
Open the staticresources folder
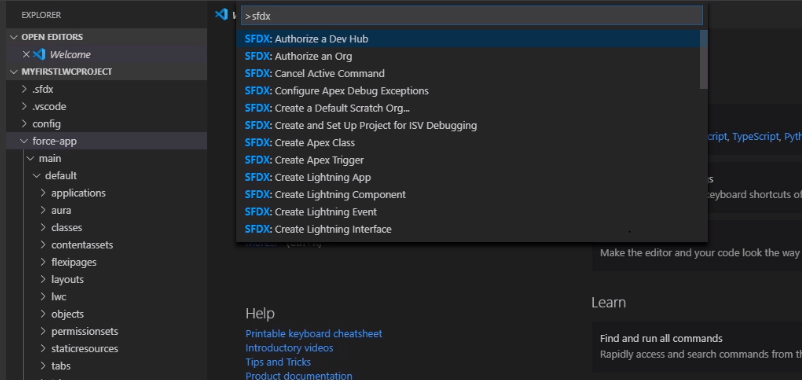tap(84, 348)
